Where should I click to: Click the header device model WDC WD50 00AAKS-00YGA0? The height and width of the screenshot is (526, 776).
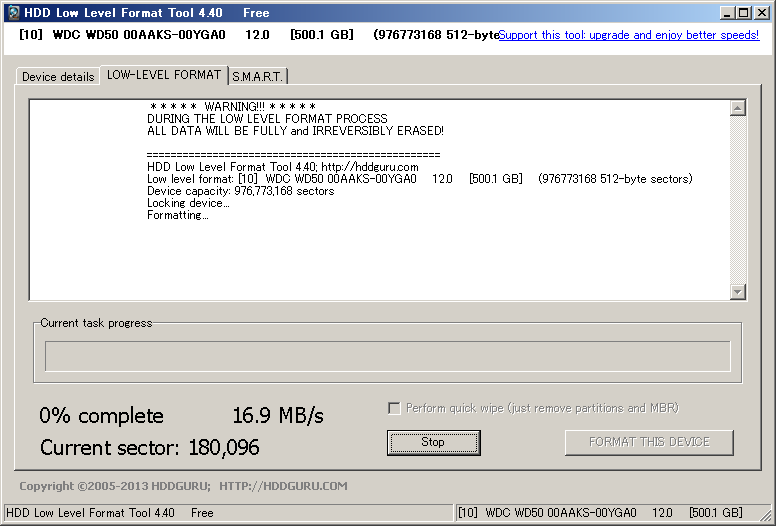click(139, 35)
